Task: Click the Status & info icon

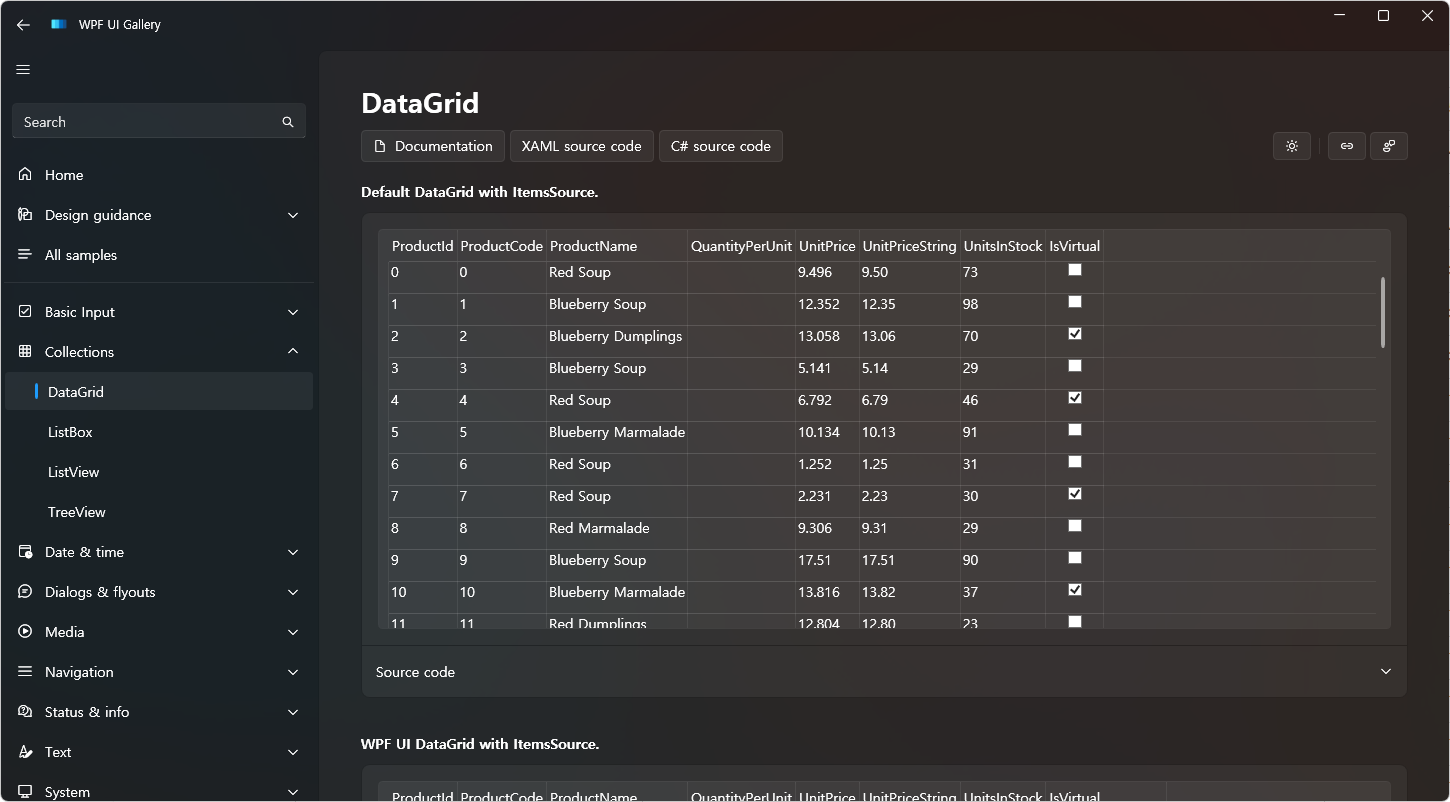Action: 25,712
